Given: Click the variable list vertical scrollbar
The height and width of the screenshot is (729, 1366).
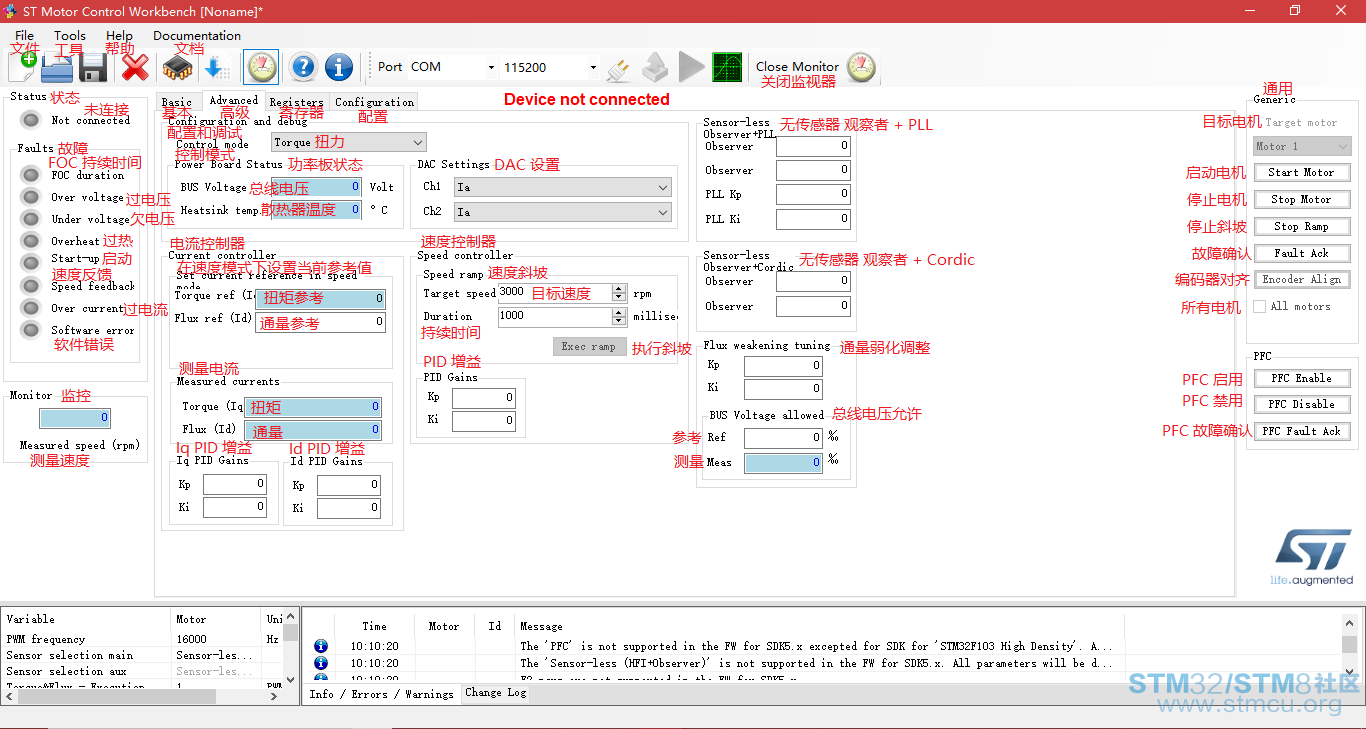Looking at the screenshot, I should click(291, 647).
